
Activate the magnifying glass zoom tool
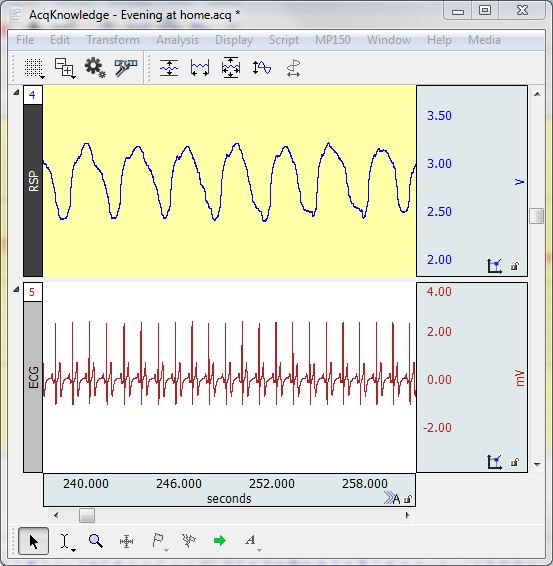pos(96,541)
